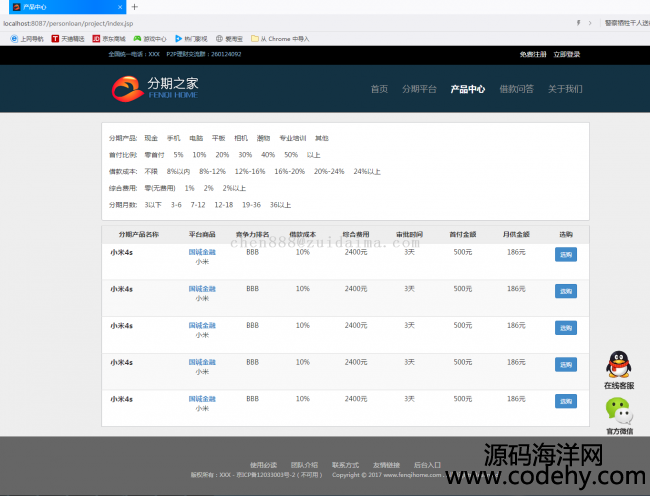Filter products by 现金
This screenshot has height=496, width=650.
(x=151, y=138)
